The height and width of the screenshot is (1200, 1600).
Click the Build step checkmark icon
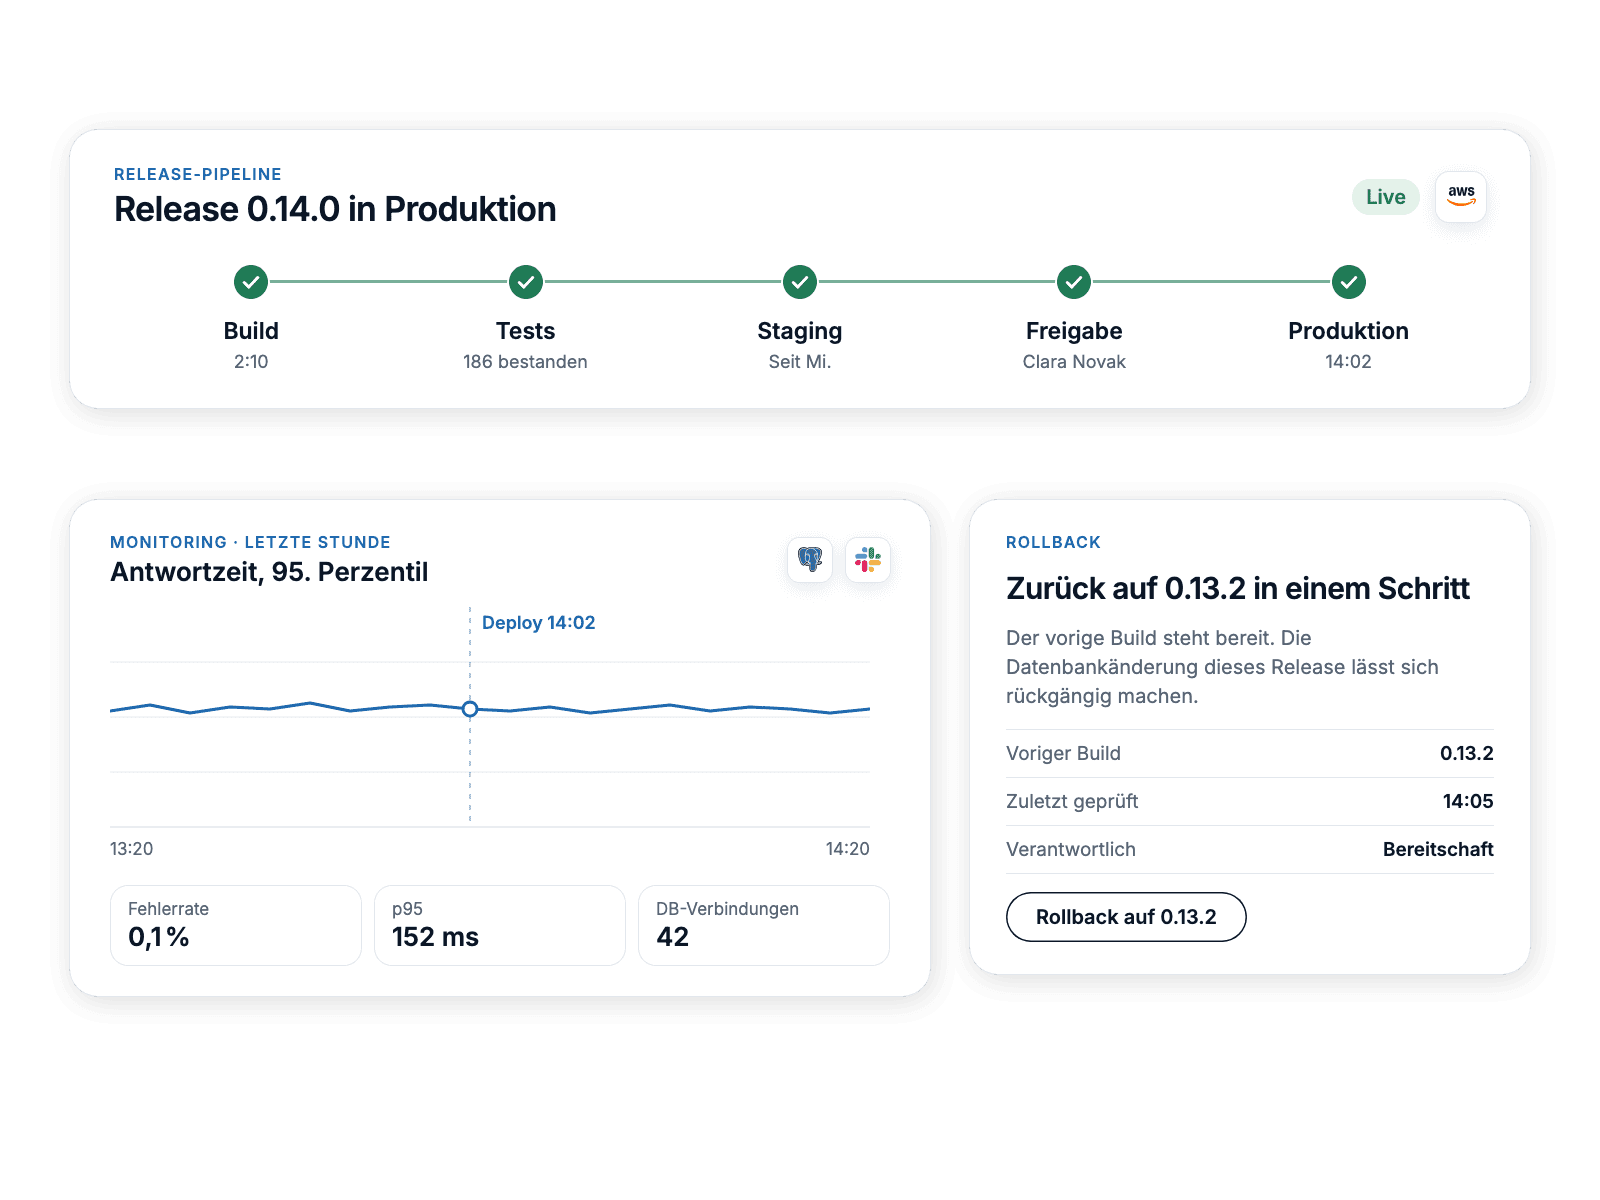[x=251, y=282]
